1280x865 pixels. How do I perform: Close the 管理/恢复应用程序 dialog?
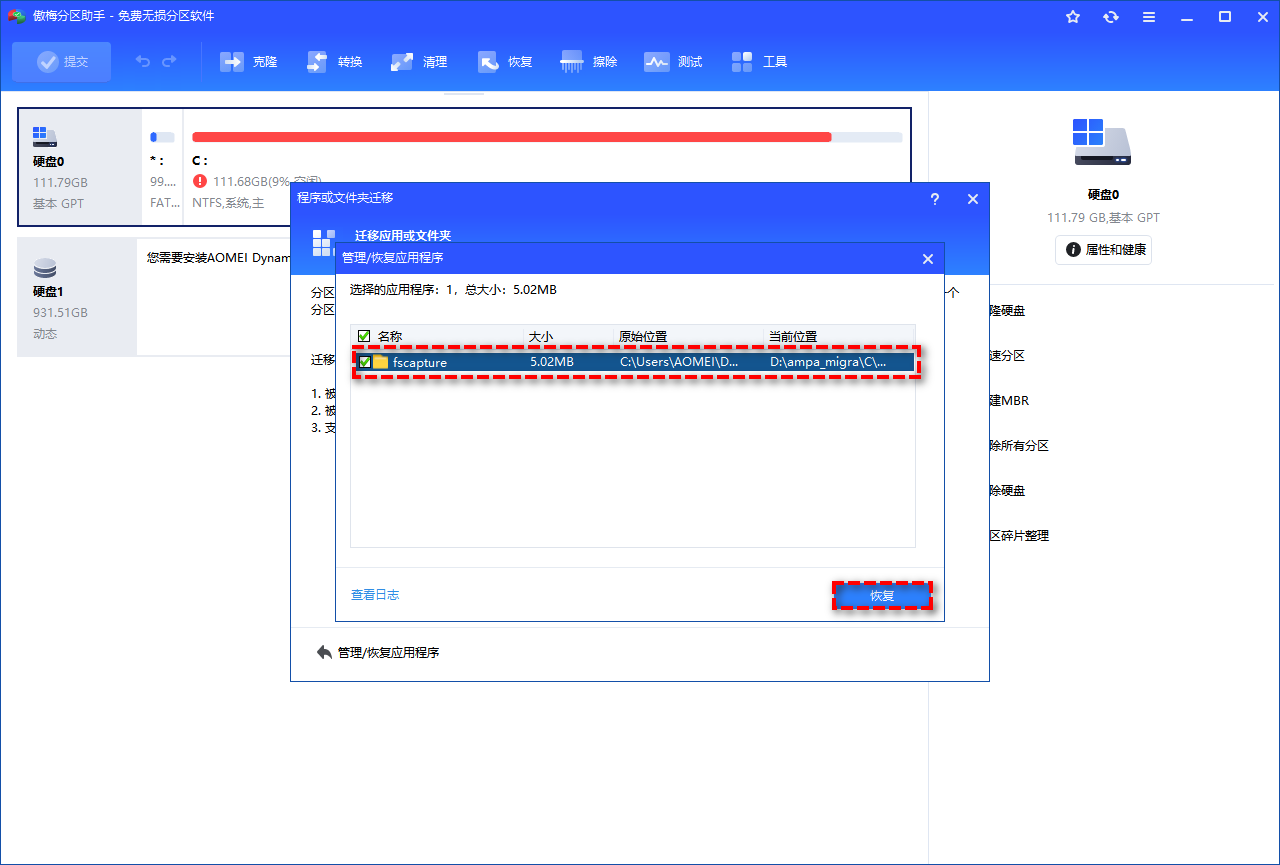pos(927,259)
